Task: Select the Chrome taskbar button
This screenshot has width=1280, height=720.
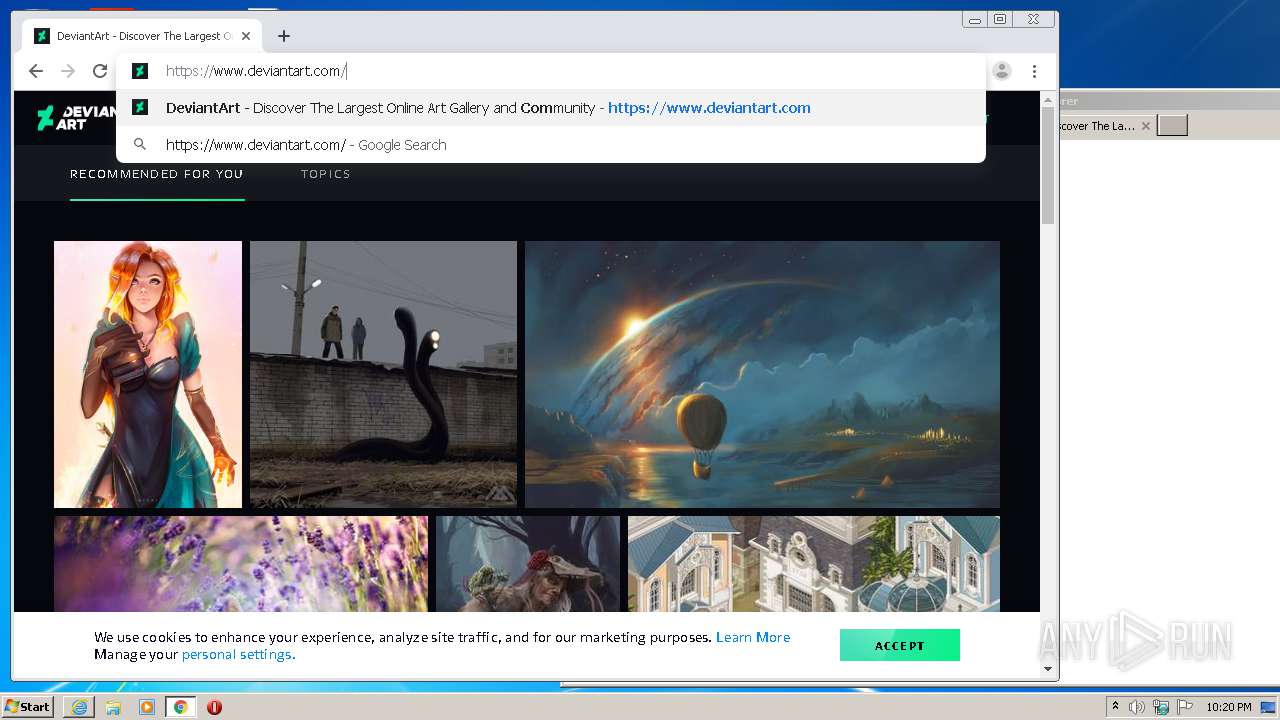Action: 181,707
